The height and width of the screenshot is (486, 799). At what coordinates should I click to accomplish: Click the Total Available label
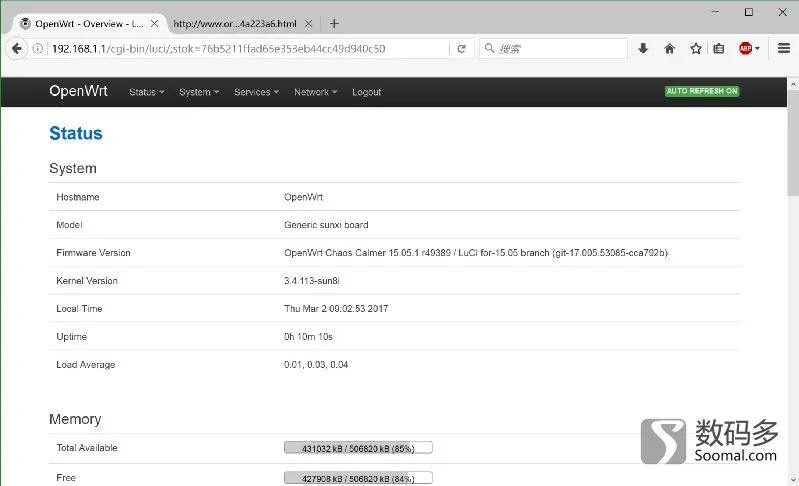click(87, 448)
